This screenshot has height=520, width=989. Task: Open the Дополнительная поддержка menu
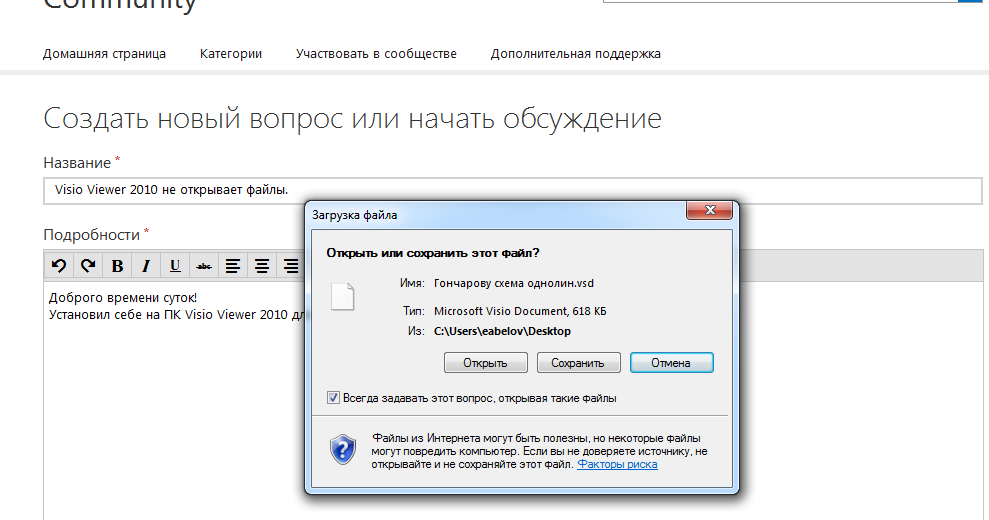(576, 54)
